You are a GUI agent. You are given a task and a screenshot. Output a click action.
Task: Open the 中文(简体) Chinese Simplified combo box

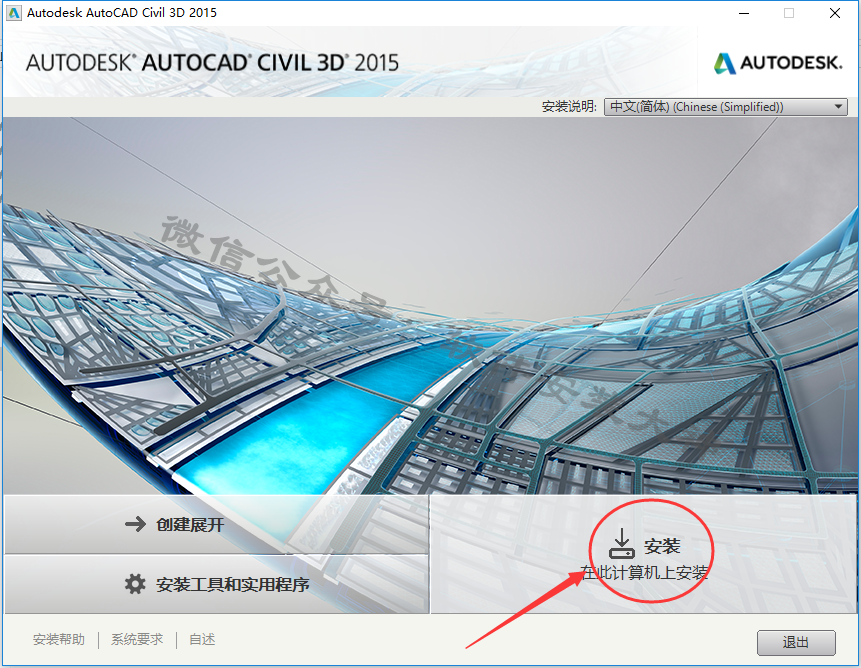tap(725, 106)
